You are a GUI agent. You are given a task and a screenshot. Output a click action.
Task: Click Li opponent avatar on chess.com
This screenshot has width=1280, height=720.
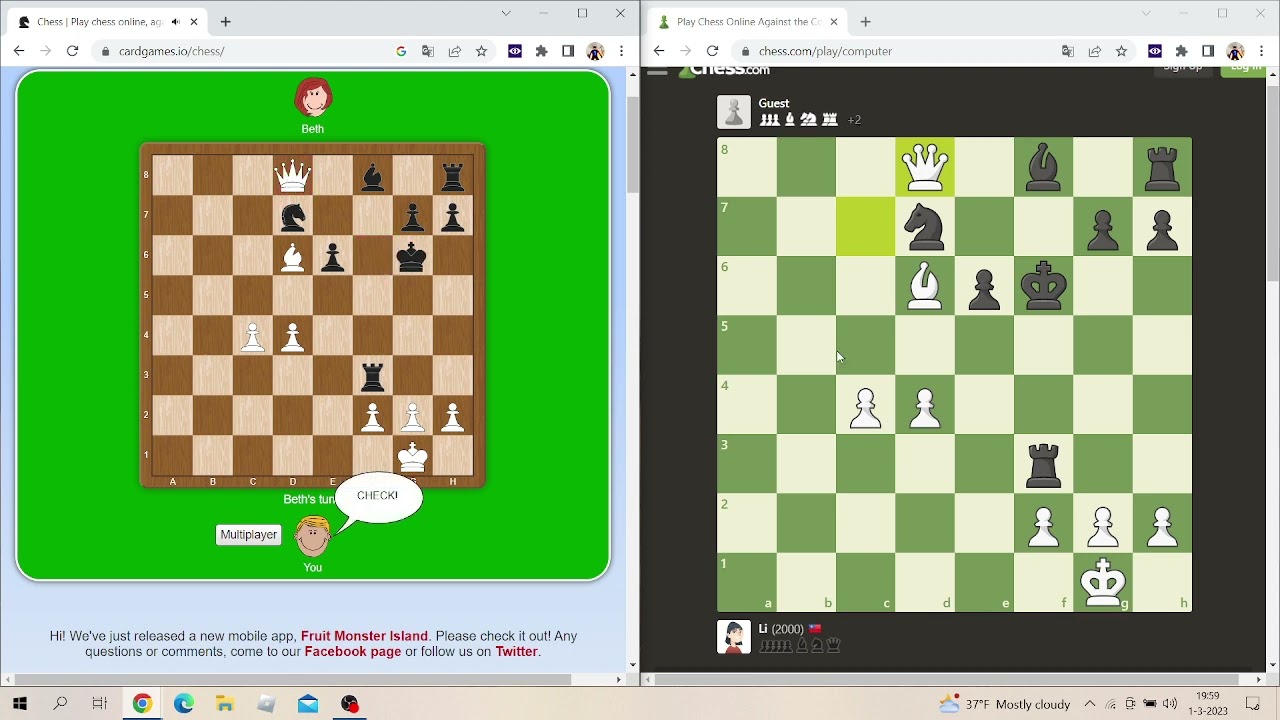coord(734,637)
